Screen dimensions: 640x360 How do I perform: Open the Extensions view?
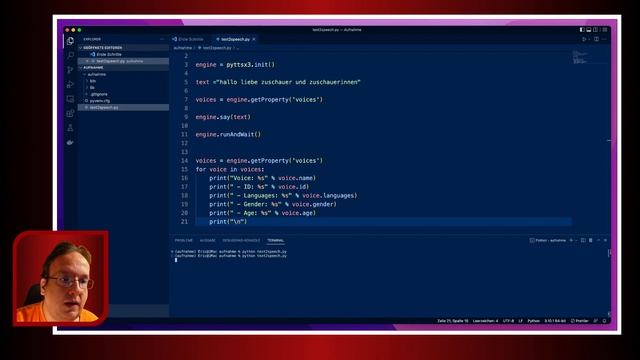pyautogui.click(x=70, y=113)
